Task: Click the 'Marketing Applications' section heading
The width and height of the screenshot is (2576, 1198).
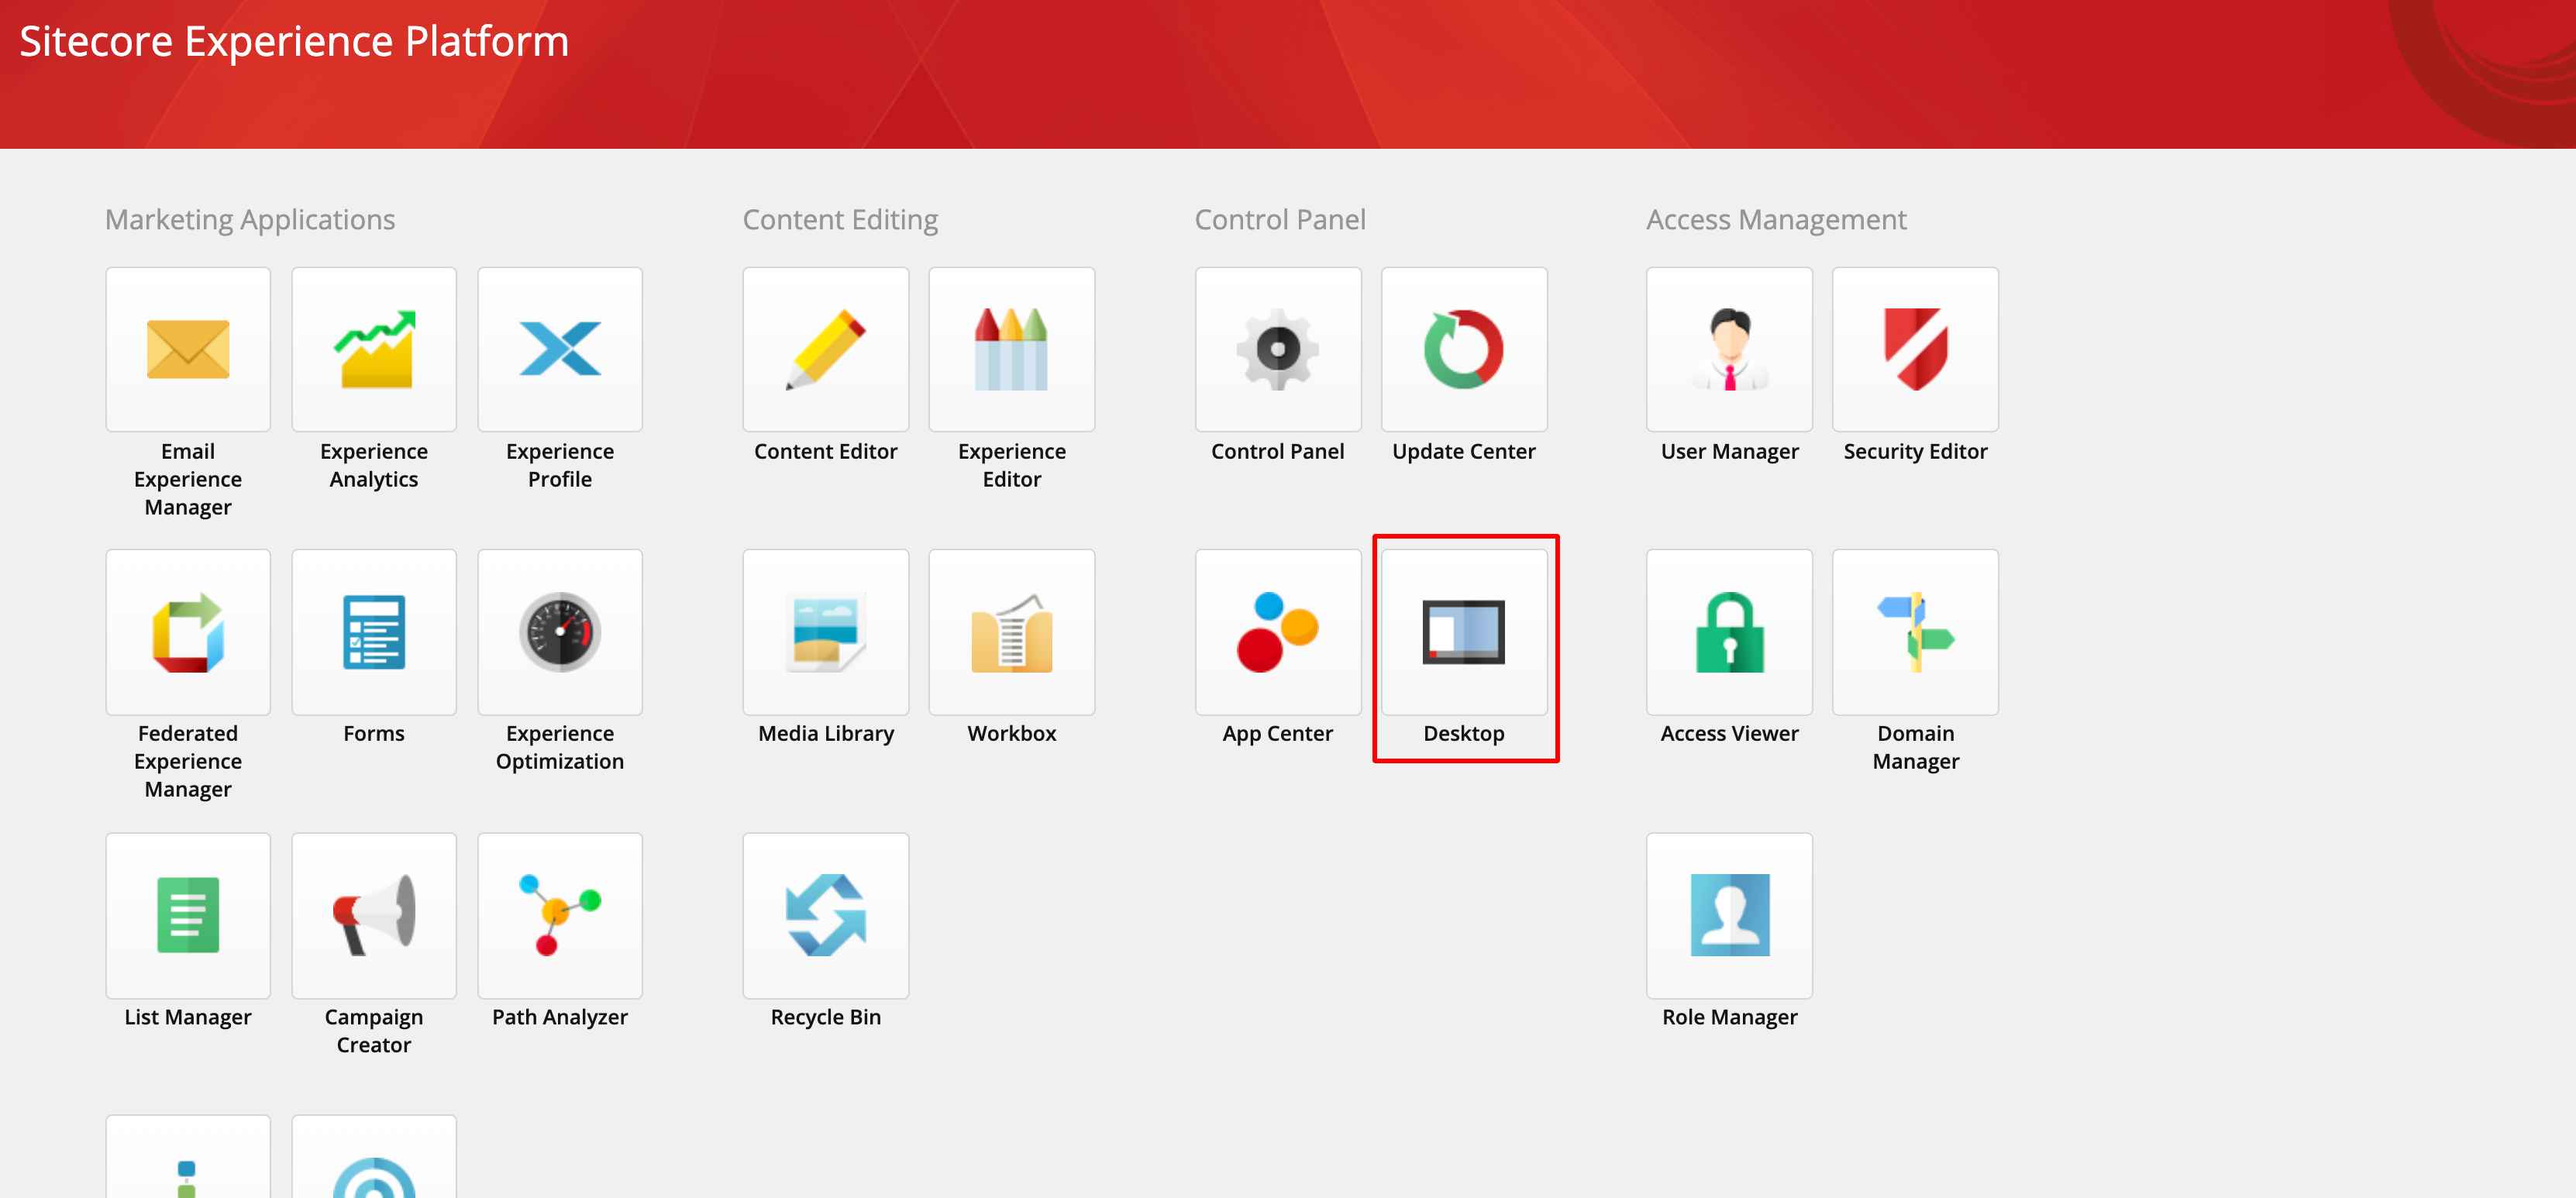Action: pos(250,219)
